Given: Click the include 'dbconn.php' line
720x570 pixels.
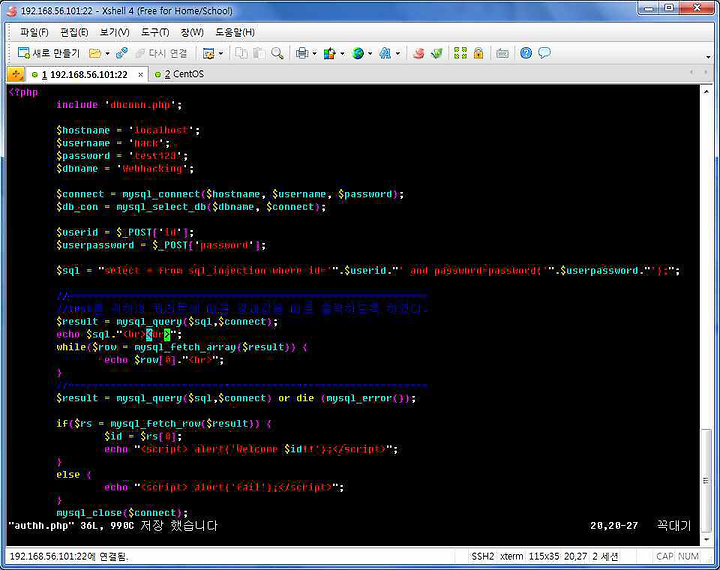Looking at the screenshot, I should tap(119, 105).
